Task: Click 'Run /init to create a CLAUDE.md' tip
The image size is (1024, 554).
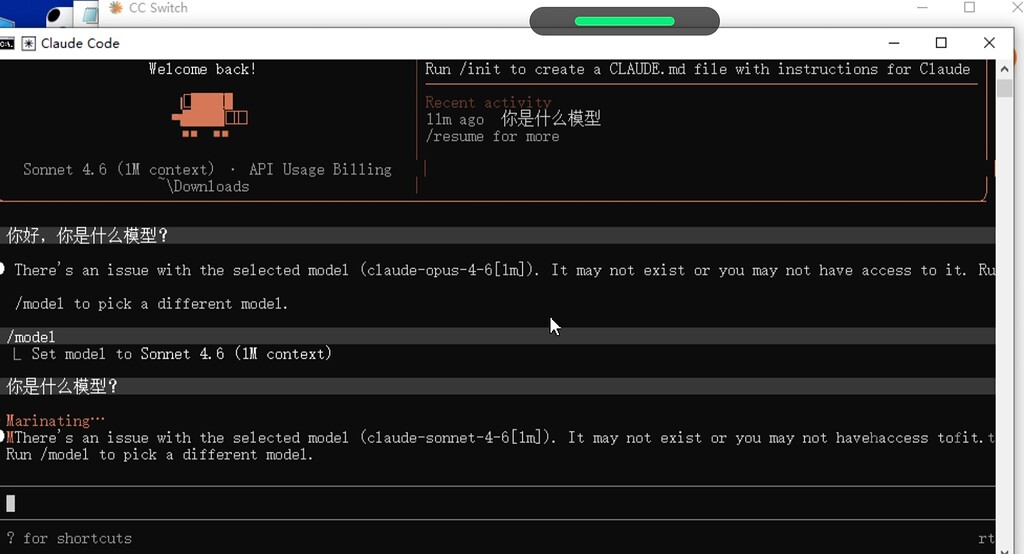Action: 697,69
